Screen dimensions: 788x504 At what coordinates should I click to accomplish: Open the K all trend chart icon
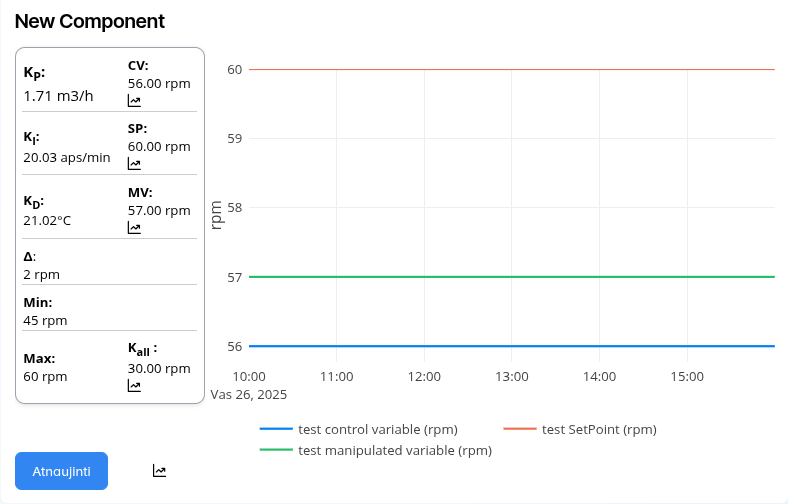(134, 385)
